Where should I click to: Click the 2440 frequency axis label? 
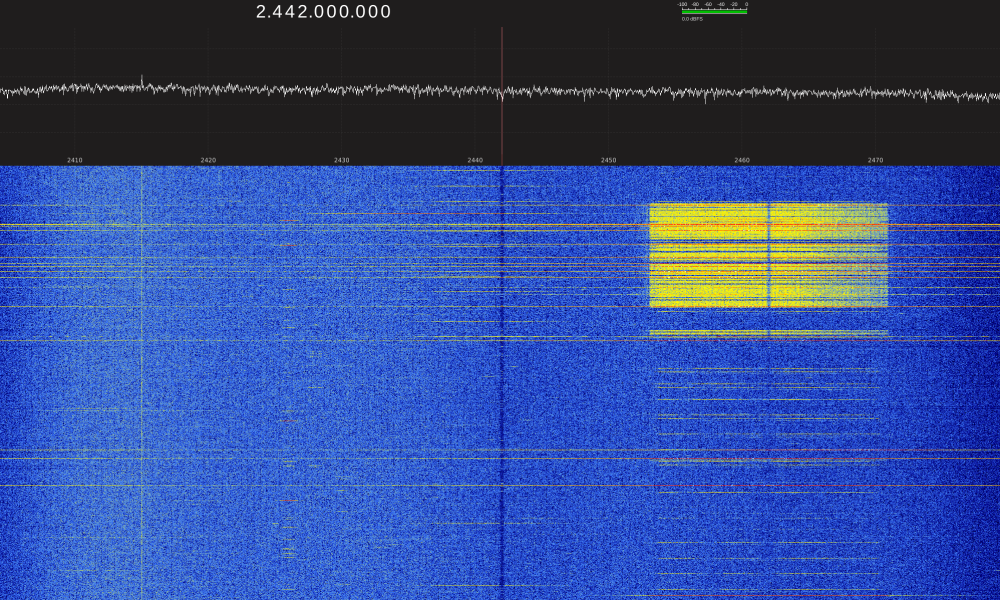475,160
